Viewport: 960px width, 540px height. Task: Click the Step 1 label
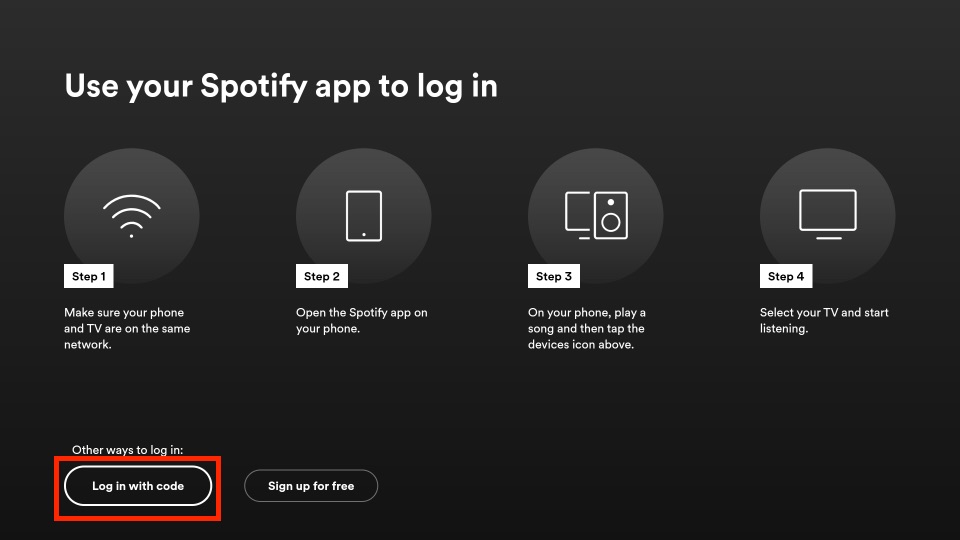pyautogui.click(x=89, y=276)
